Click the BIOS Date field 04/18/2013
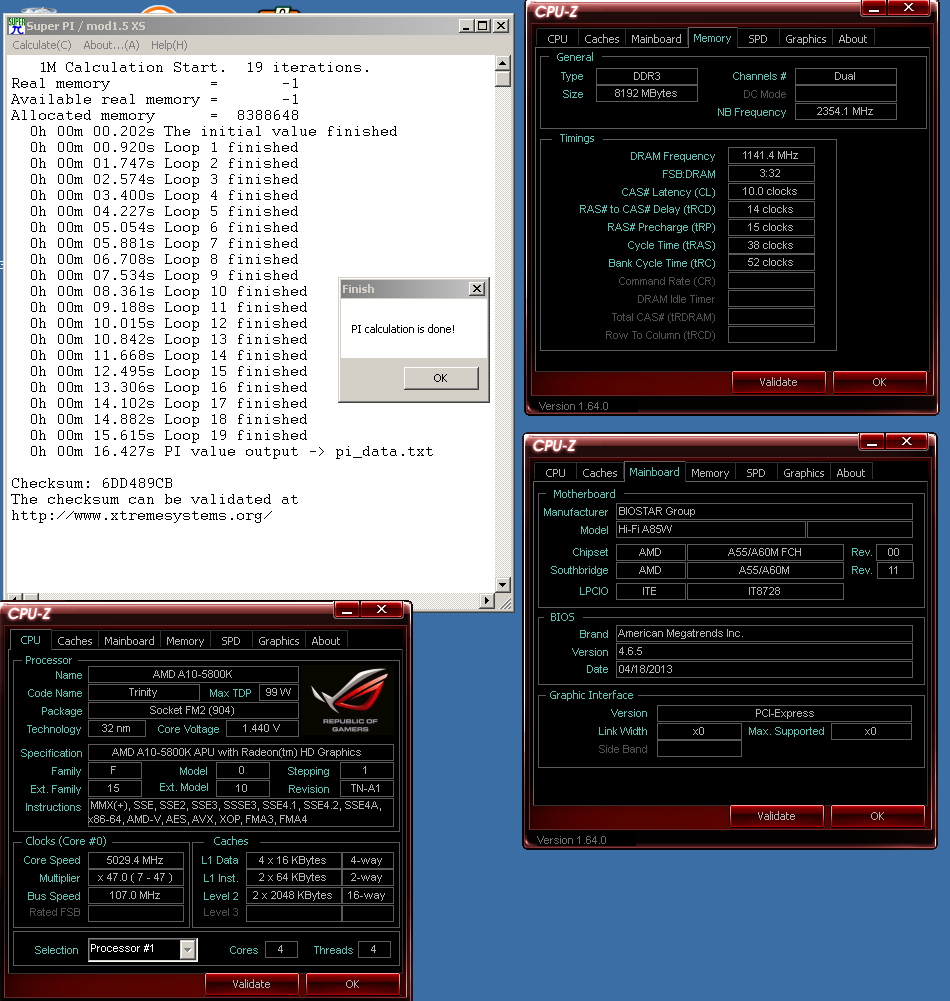Image resolution: width=950 pixels, height=1001 pixels. [764, 669]
